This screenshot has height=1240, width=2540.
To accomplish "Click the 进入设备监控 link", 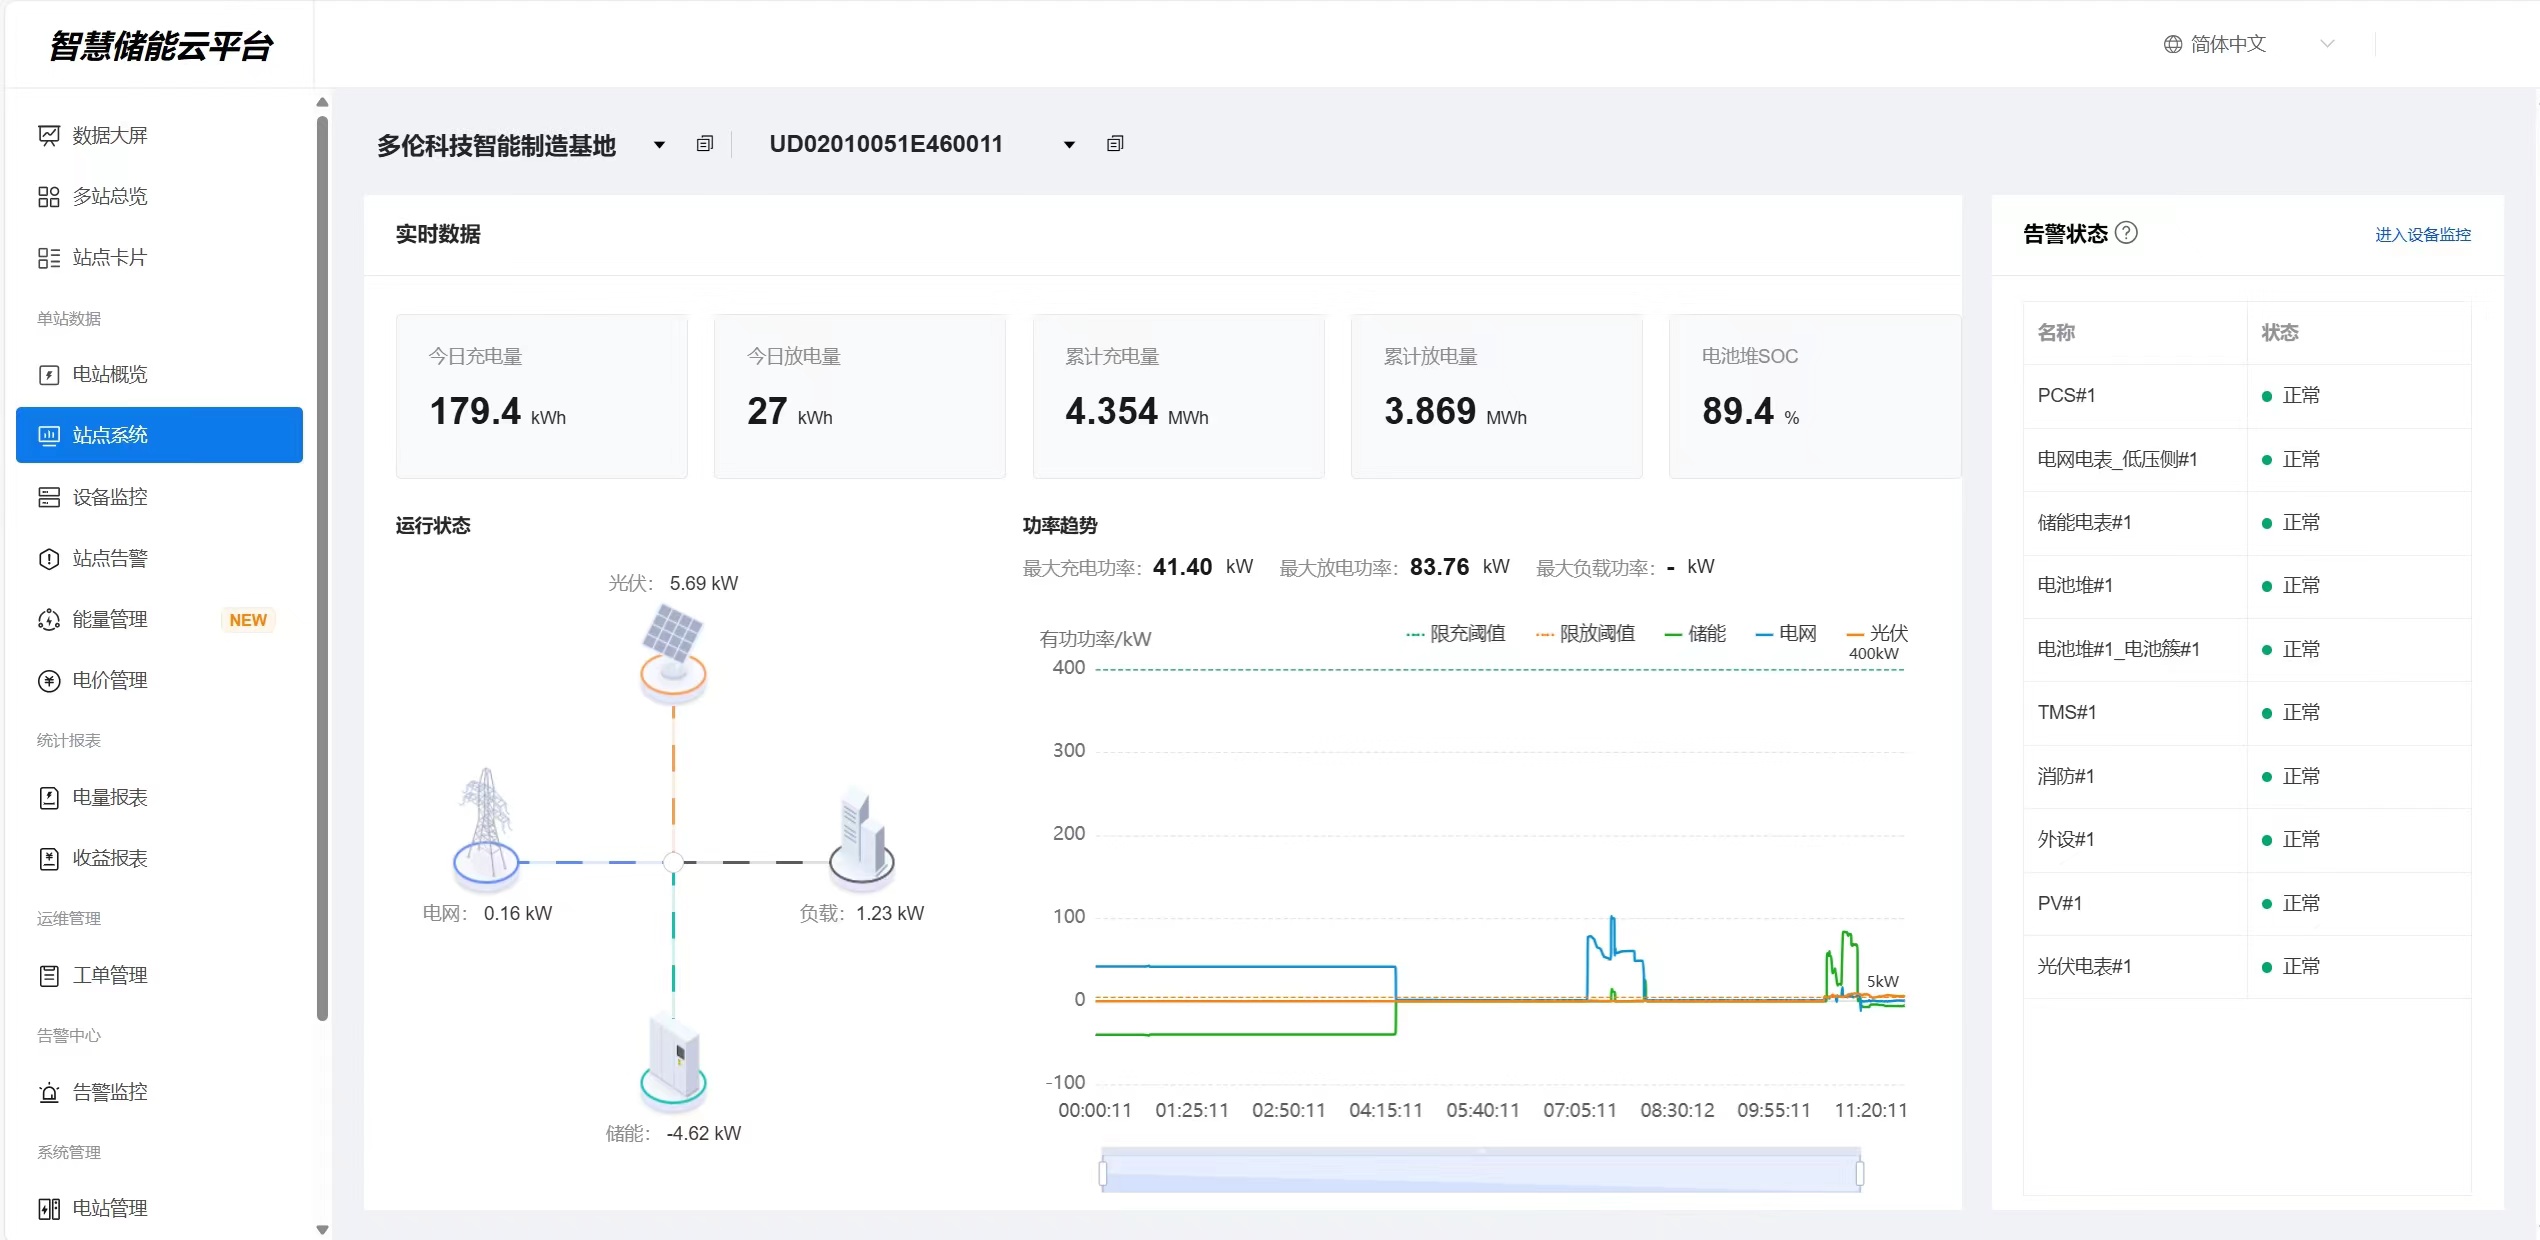I will point(2422,235).
